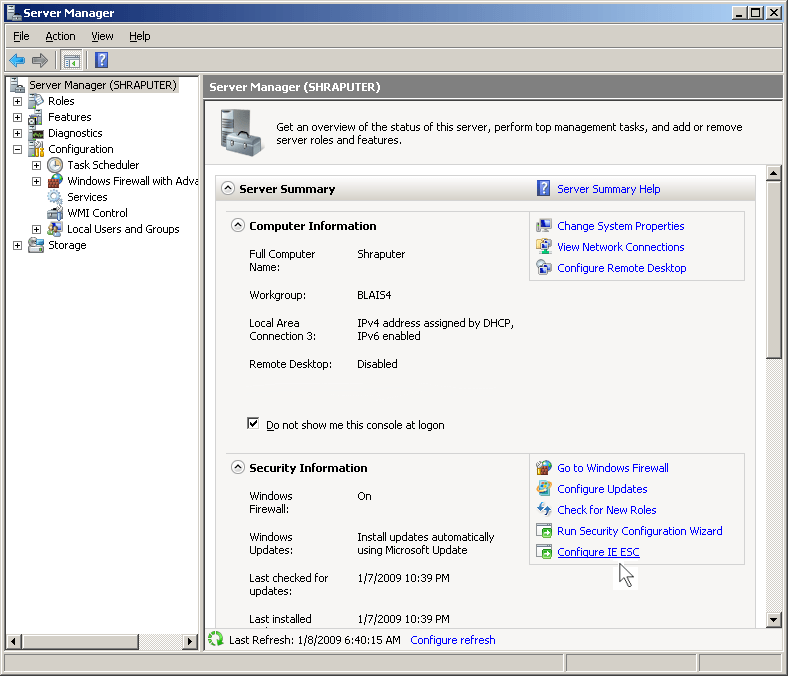Click the Task Scheduler clock icon

55,165
